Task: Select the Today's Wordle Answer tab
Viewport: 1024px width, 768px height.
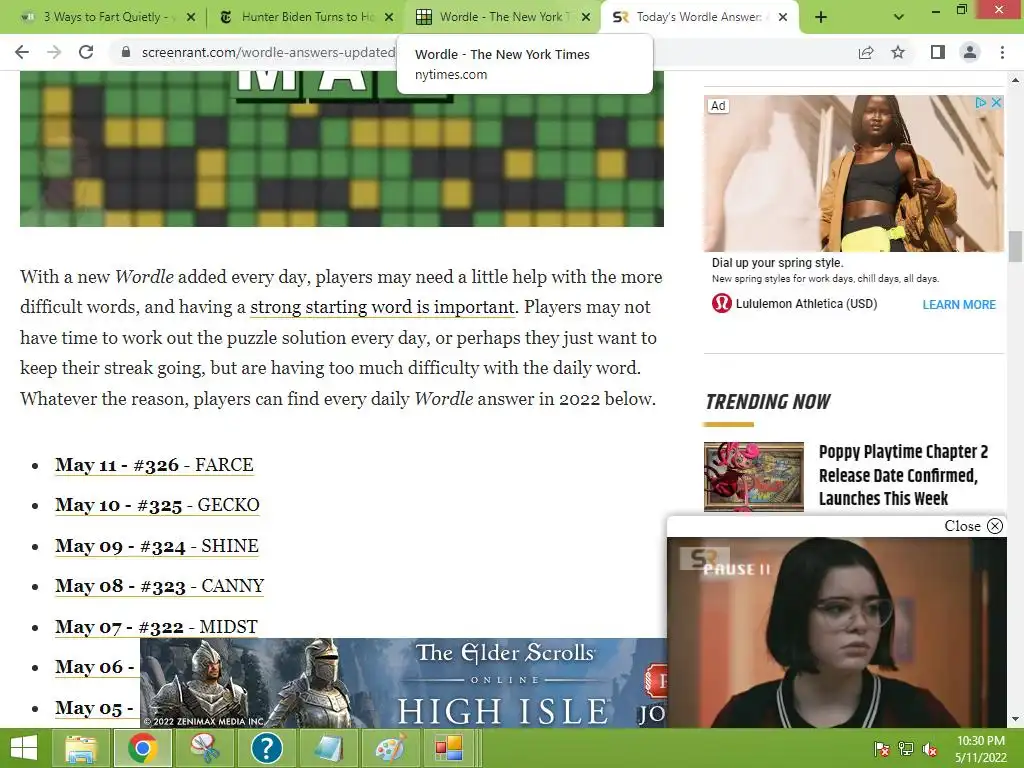Action: (699, 18)
